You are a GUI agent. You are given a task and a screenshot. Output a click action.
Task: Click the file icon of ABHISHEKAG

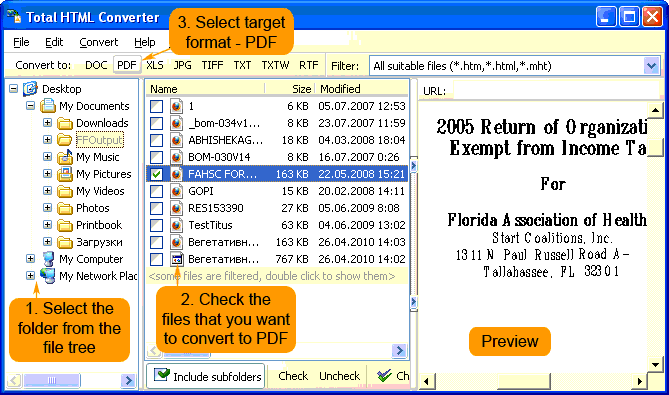[x=176, y=140]
